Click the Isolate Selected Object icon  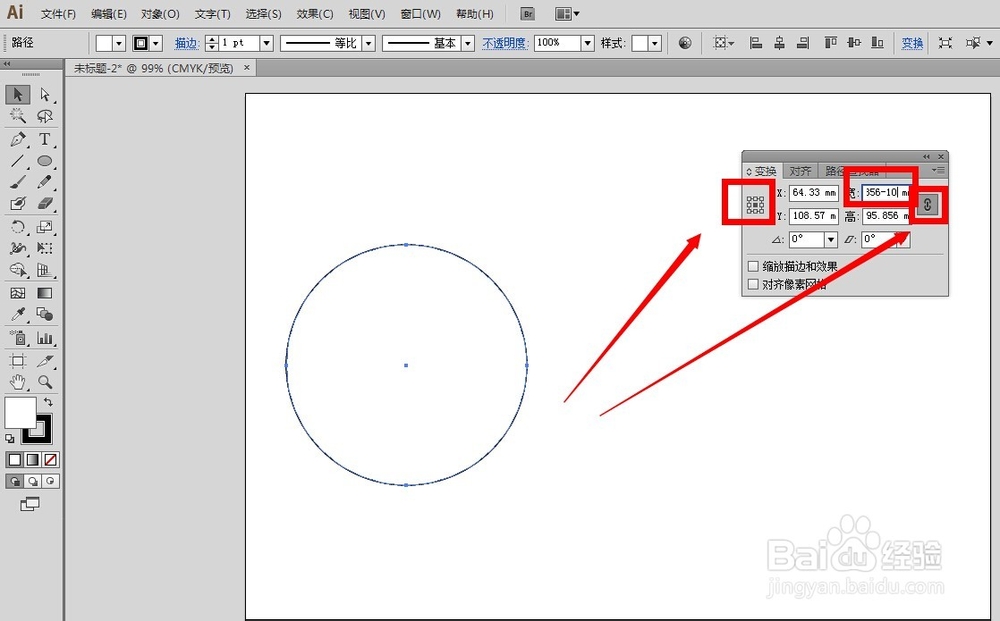[x=946, y=43]
